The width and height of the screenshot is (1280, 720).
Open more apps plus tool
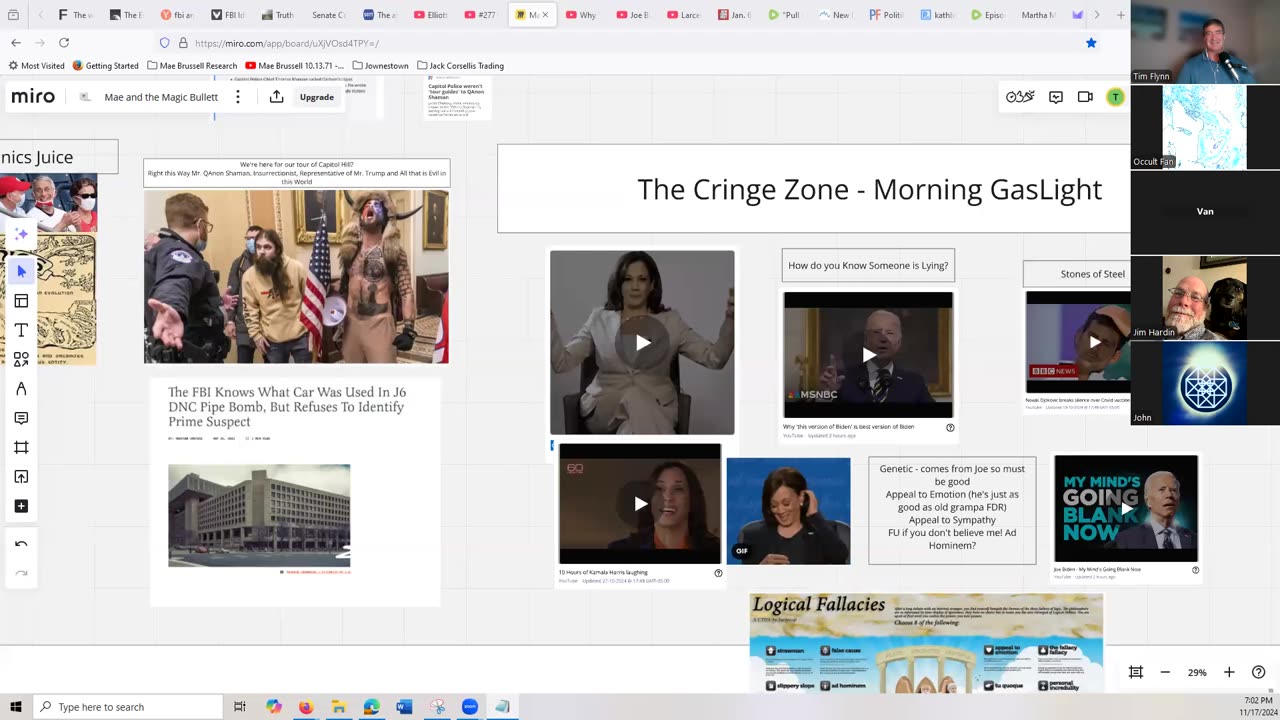pyautogui.click(x=21, y=506)
